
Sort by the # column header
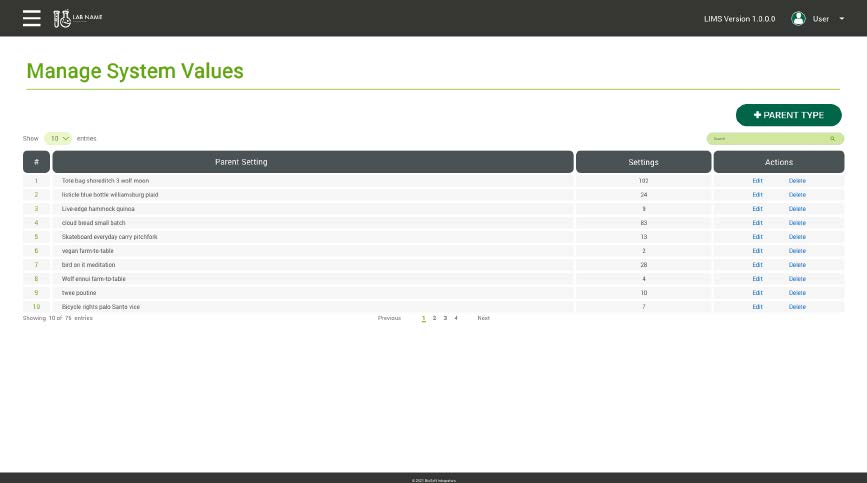tap(36, 162)
